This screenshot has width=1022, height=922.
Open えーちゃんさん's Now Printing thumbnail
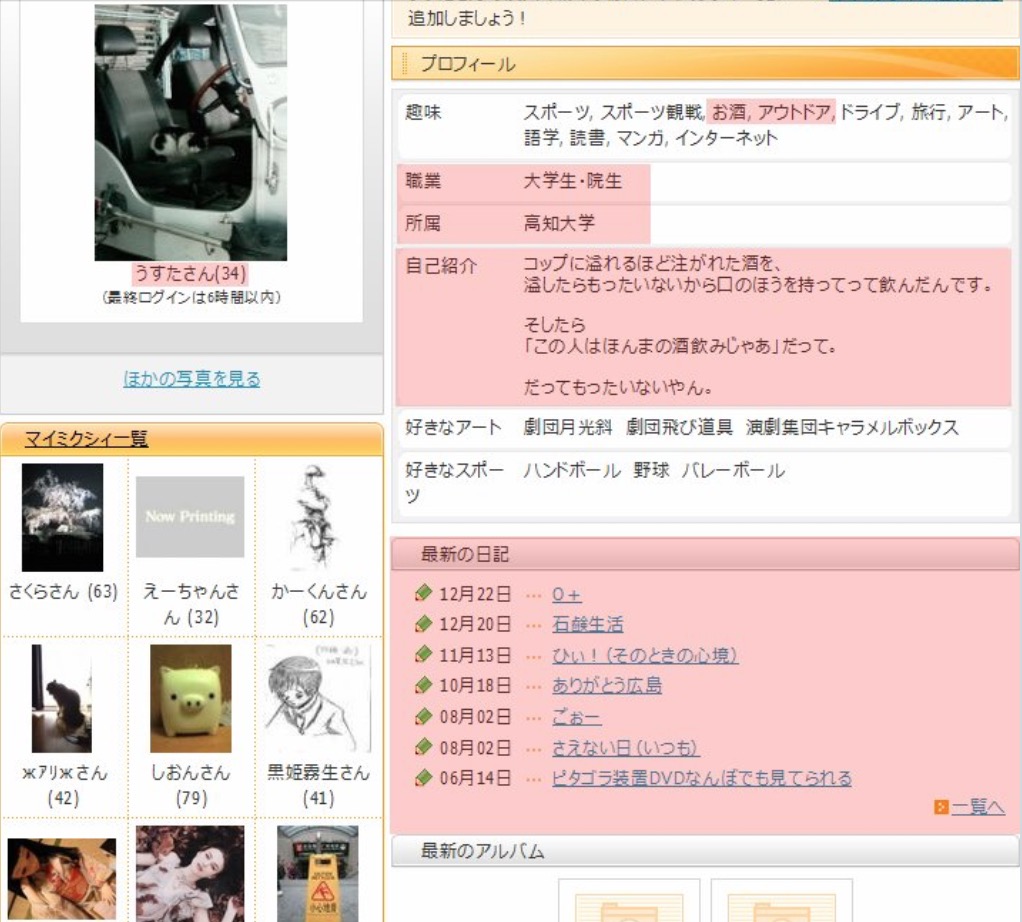(x=190, y=517)
